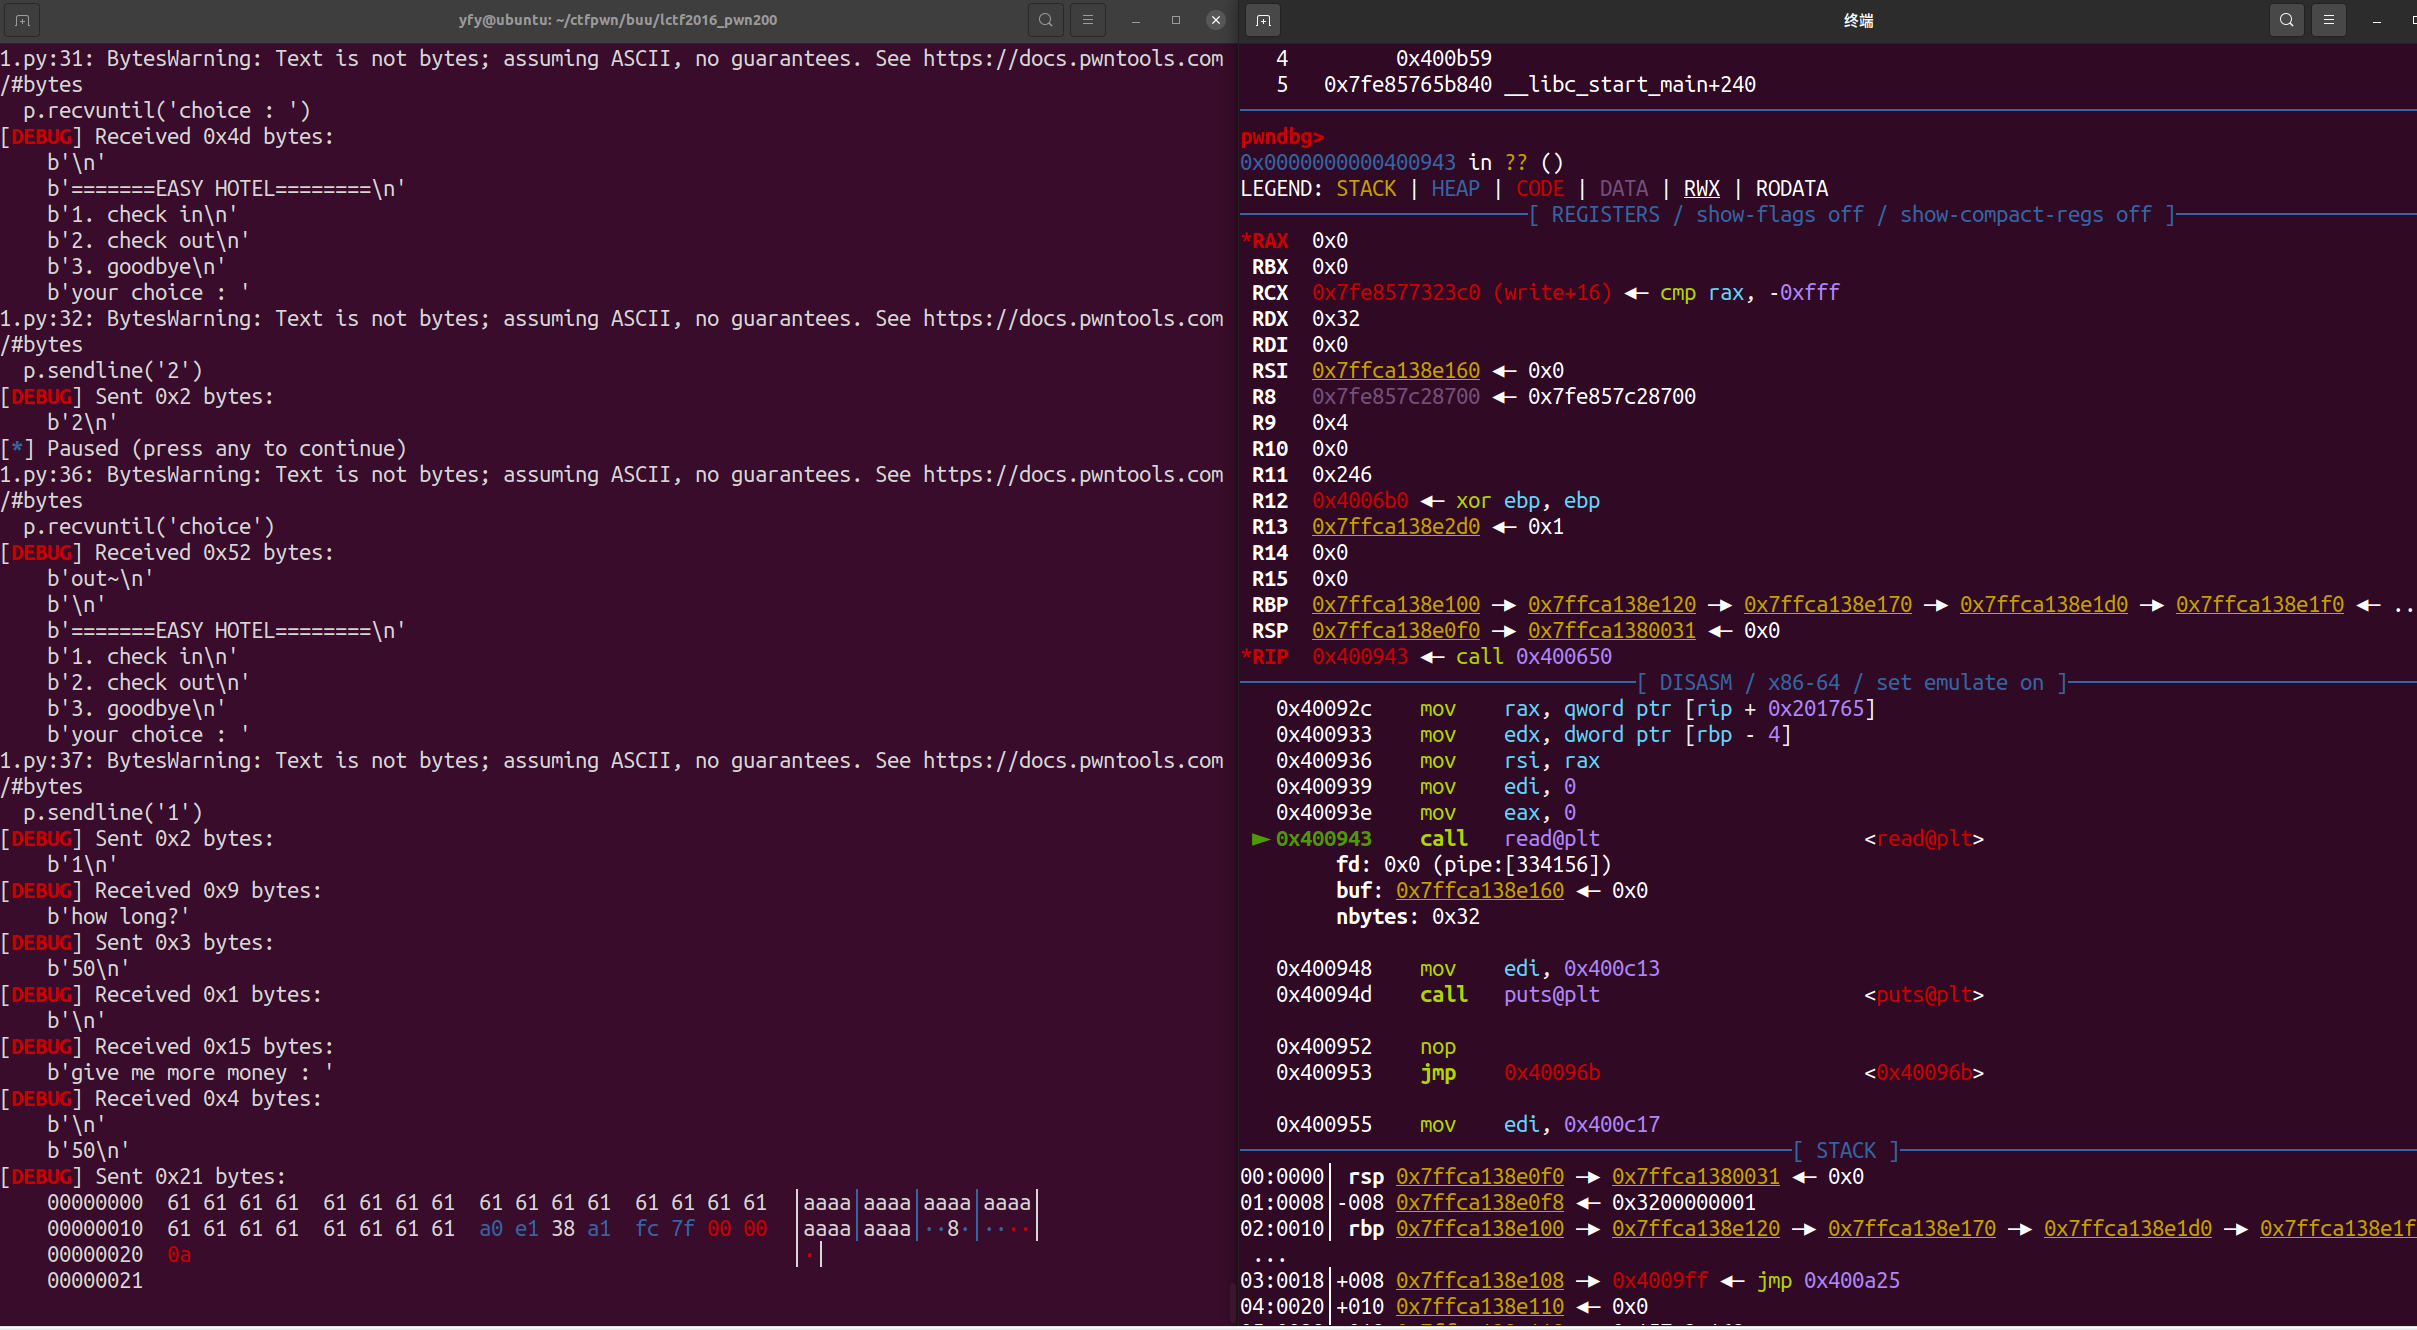Click the p.sendline('2') line

pyautogui.click(x=112, y=371)
